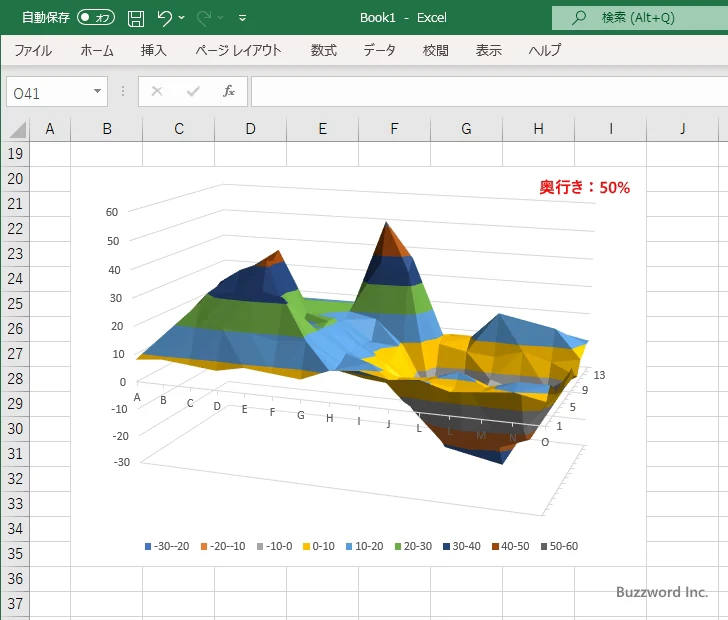Image resolution: width=728 pixels, height=620 pixels.
Task: Click the Select All corner triangle
Action: 18,130
